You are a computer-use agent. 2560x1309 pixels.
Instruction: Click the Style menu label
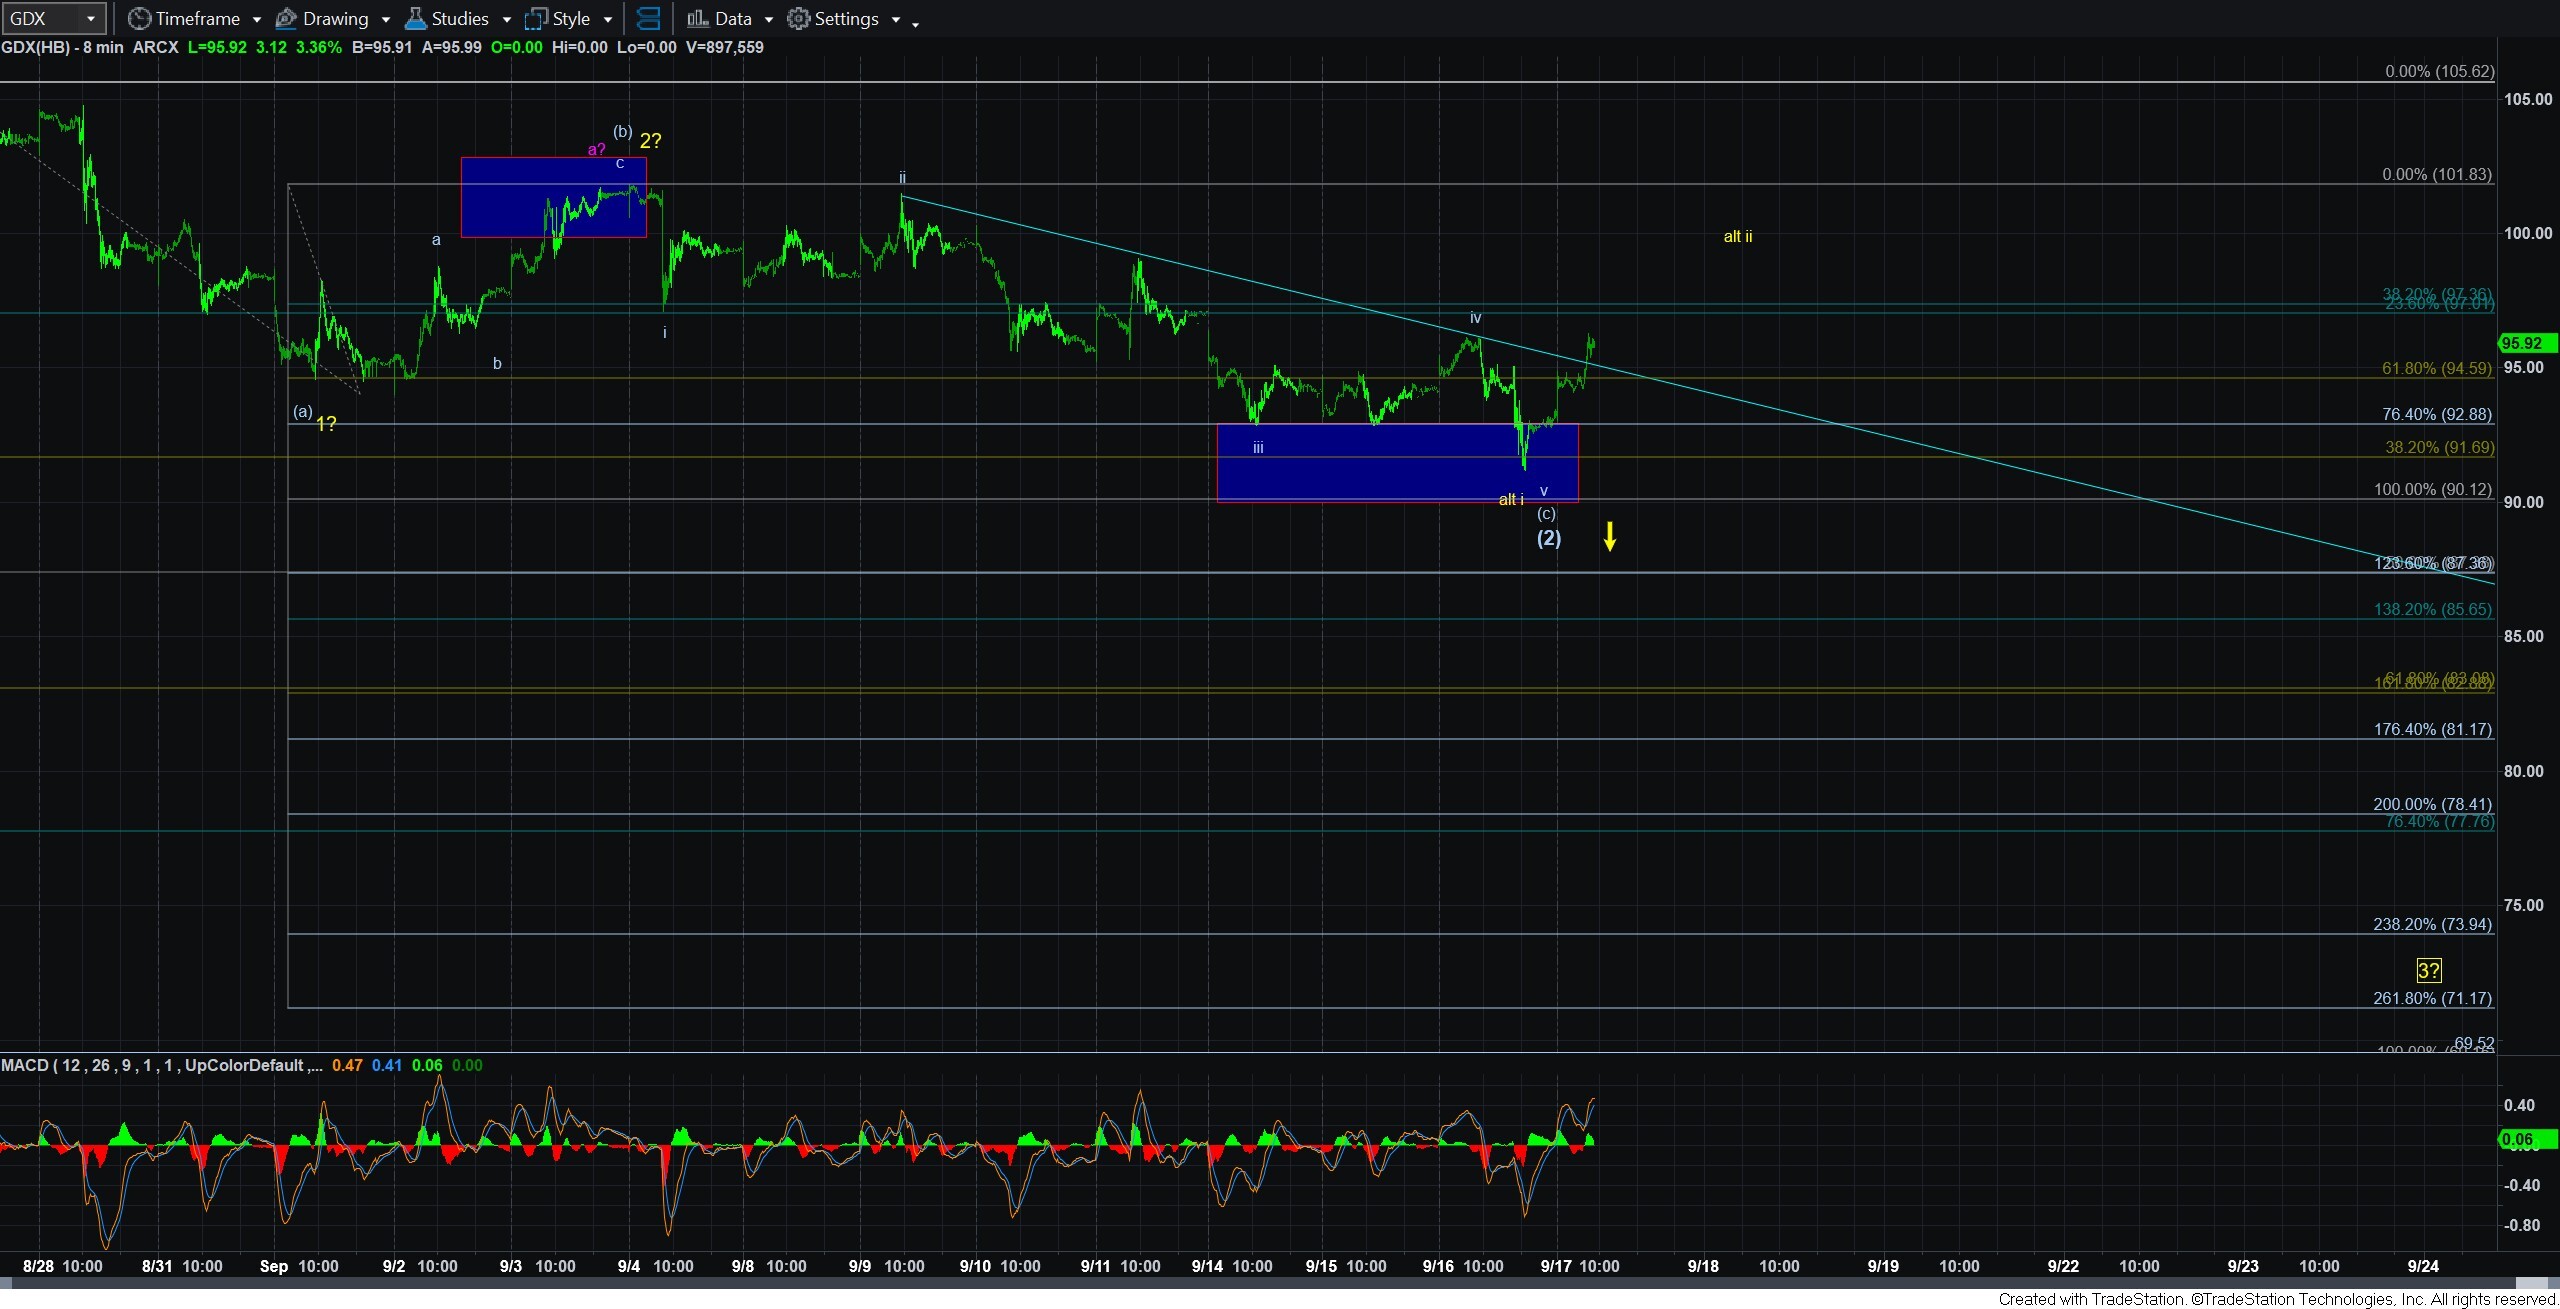[x=571, y=19]
